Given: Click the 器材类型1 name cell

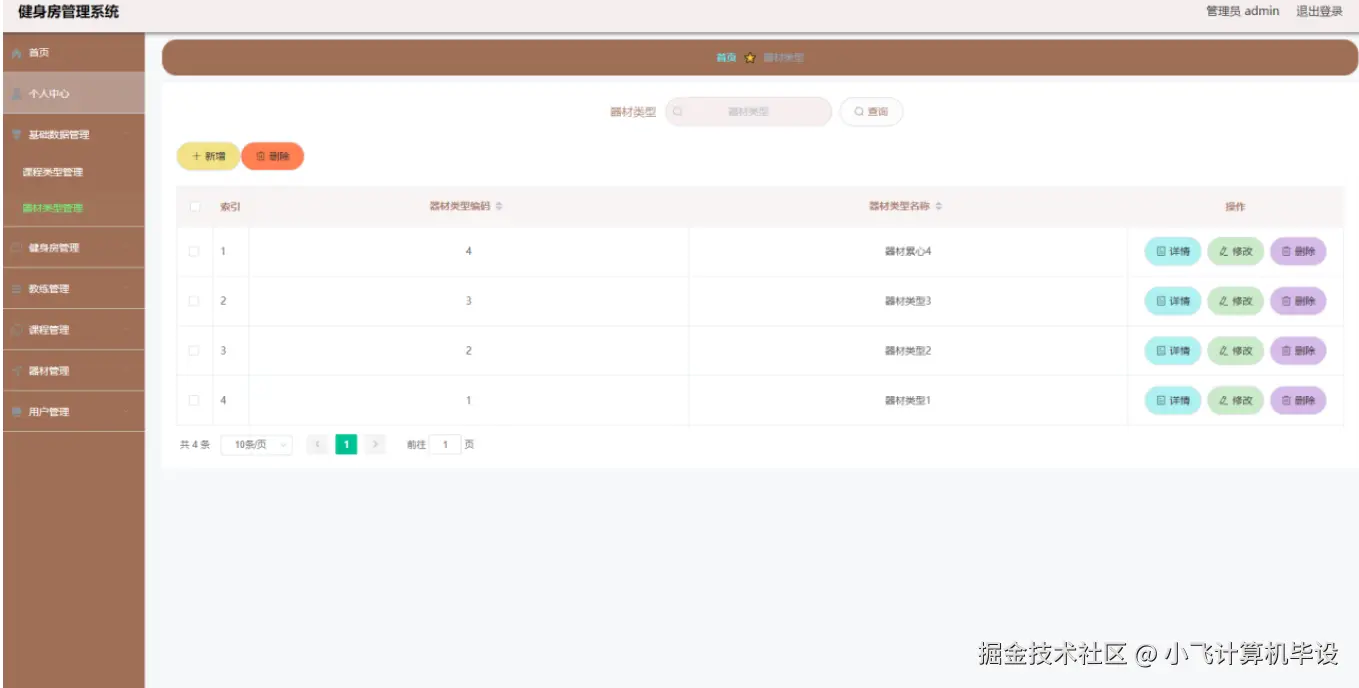Looking at the screenshot, I should point(908,401).
